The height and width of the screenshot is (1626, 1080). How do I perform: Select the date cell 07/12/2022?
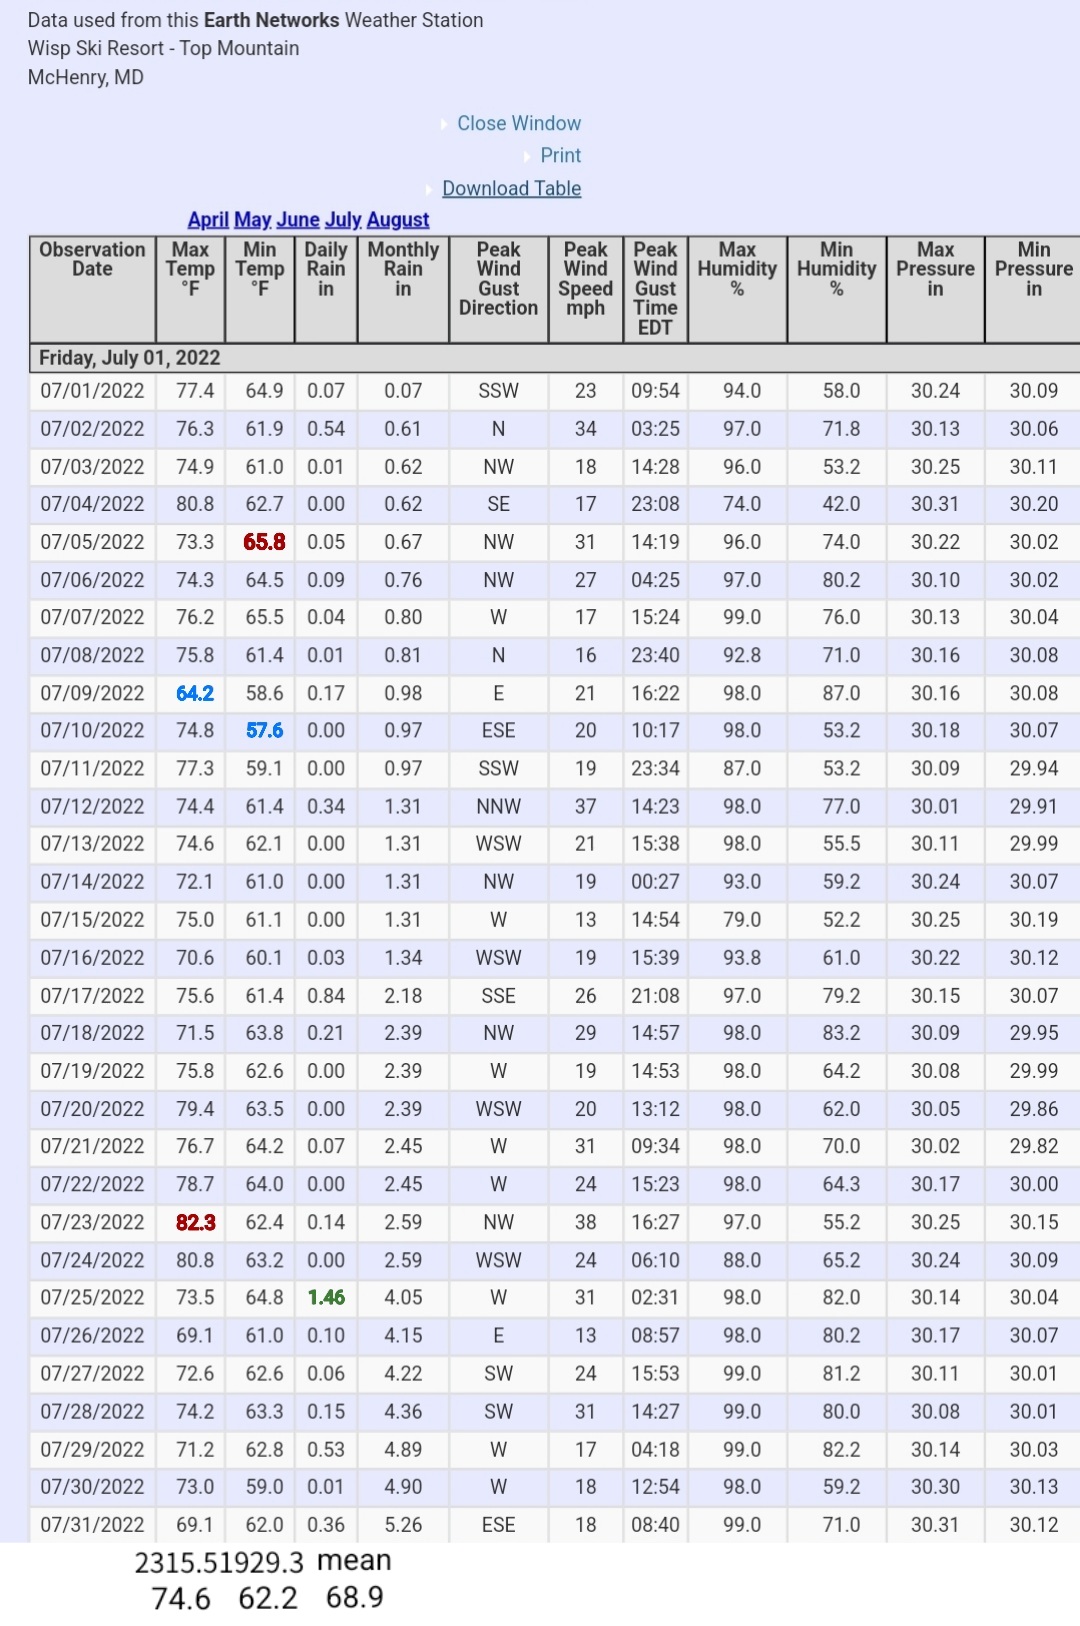click(x=92, y=806)
